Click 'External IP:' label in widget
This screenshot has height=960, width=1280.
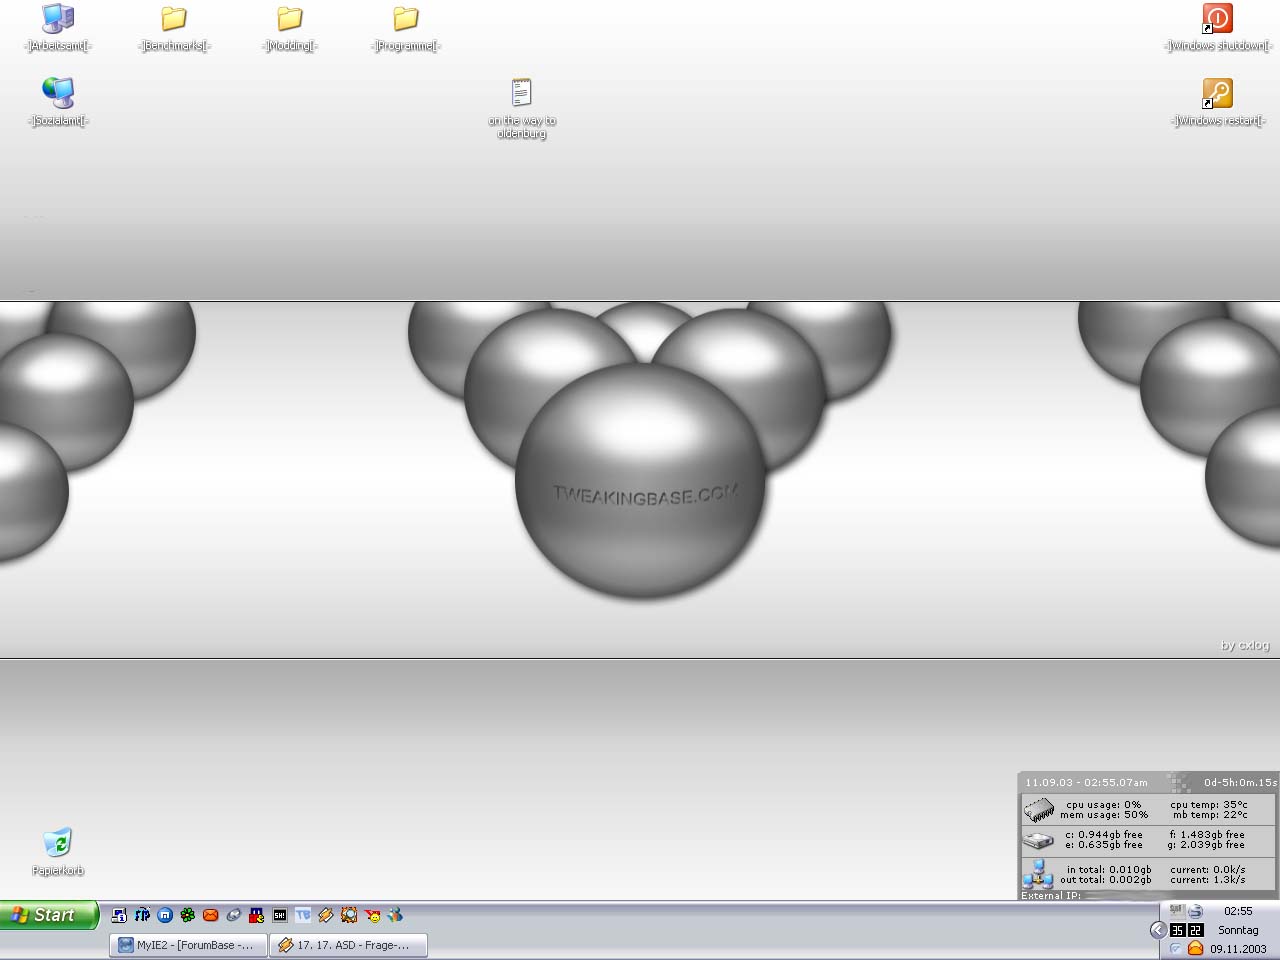pos(1051,895)
